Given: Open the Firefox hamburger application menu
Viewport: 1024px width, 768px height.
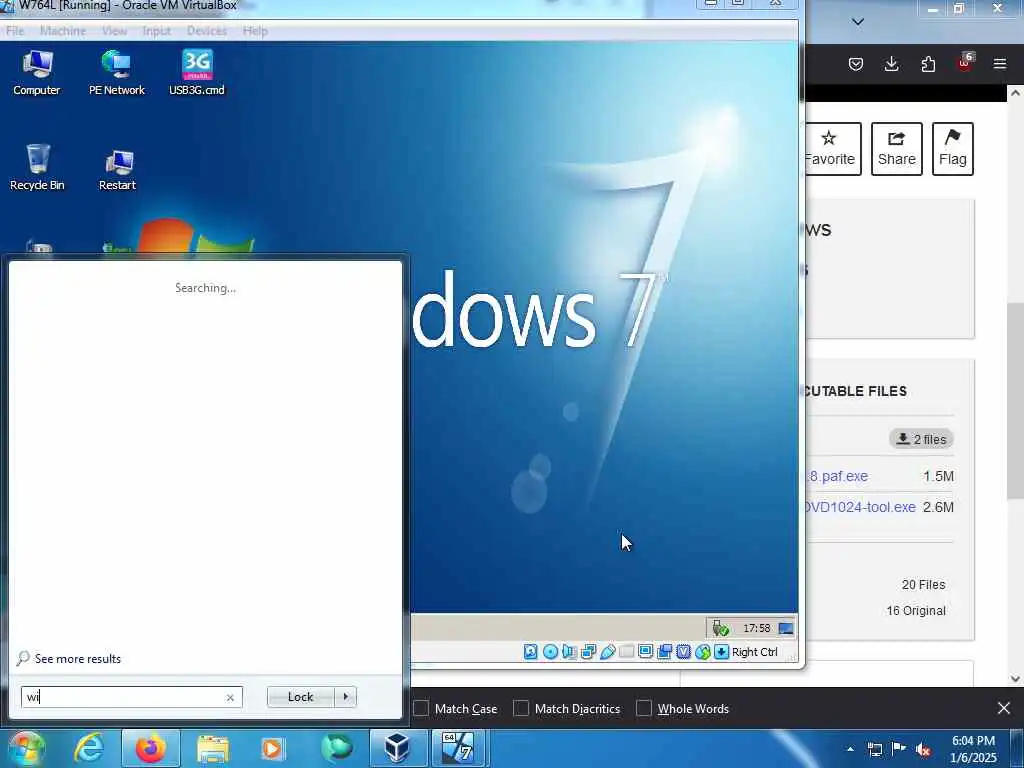Looking at the screenshot, I should tap(1000, 63).
